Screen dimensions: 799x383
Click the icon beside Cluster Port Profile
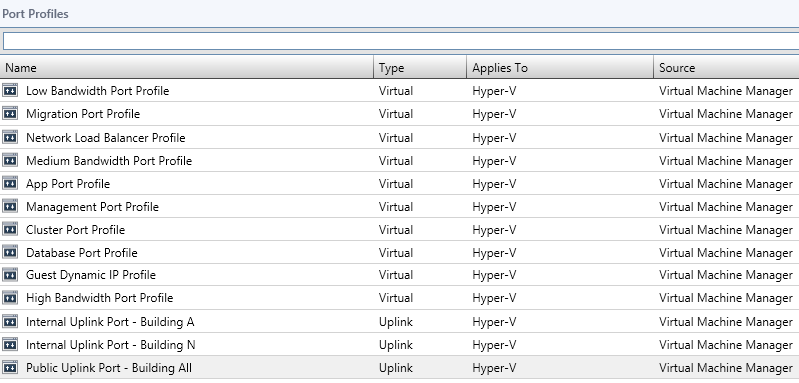[10, 230]
